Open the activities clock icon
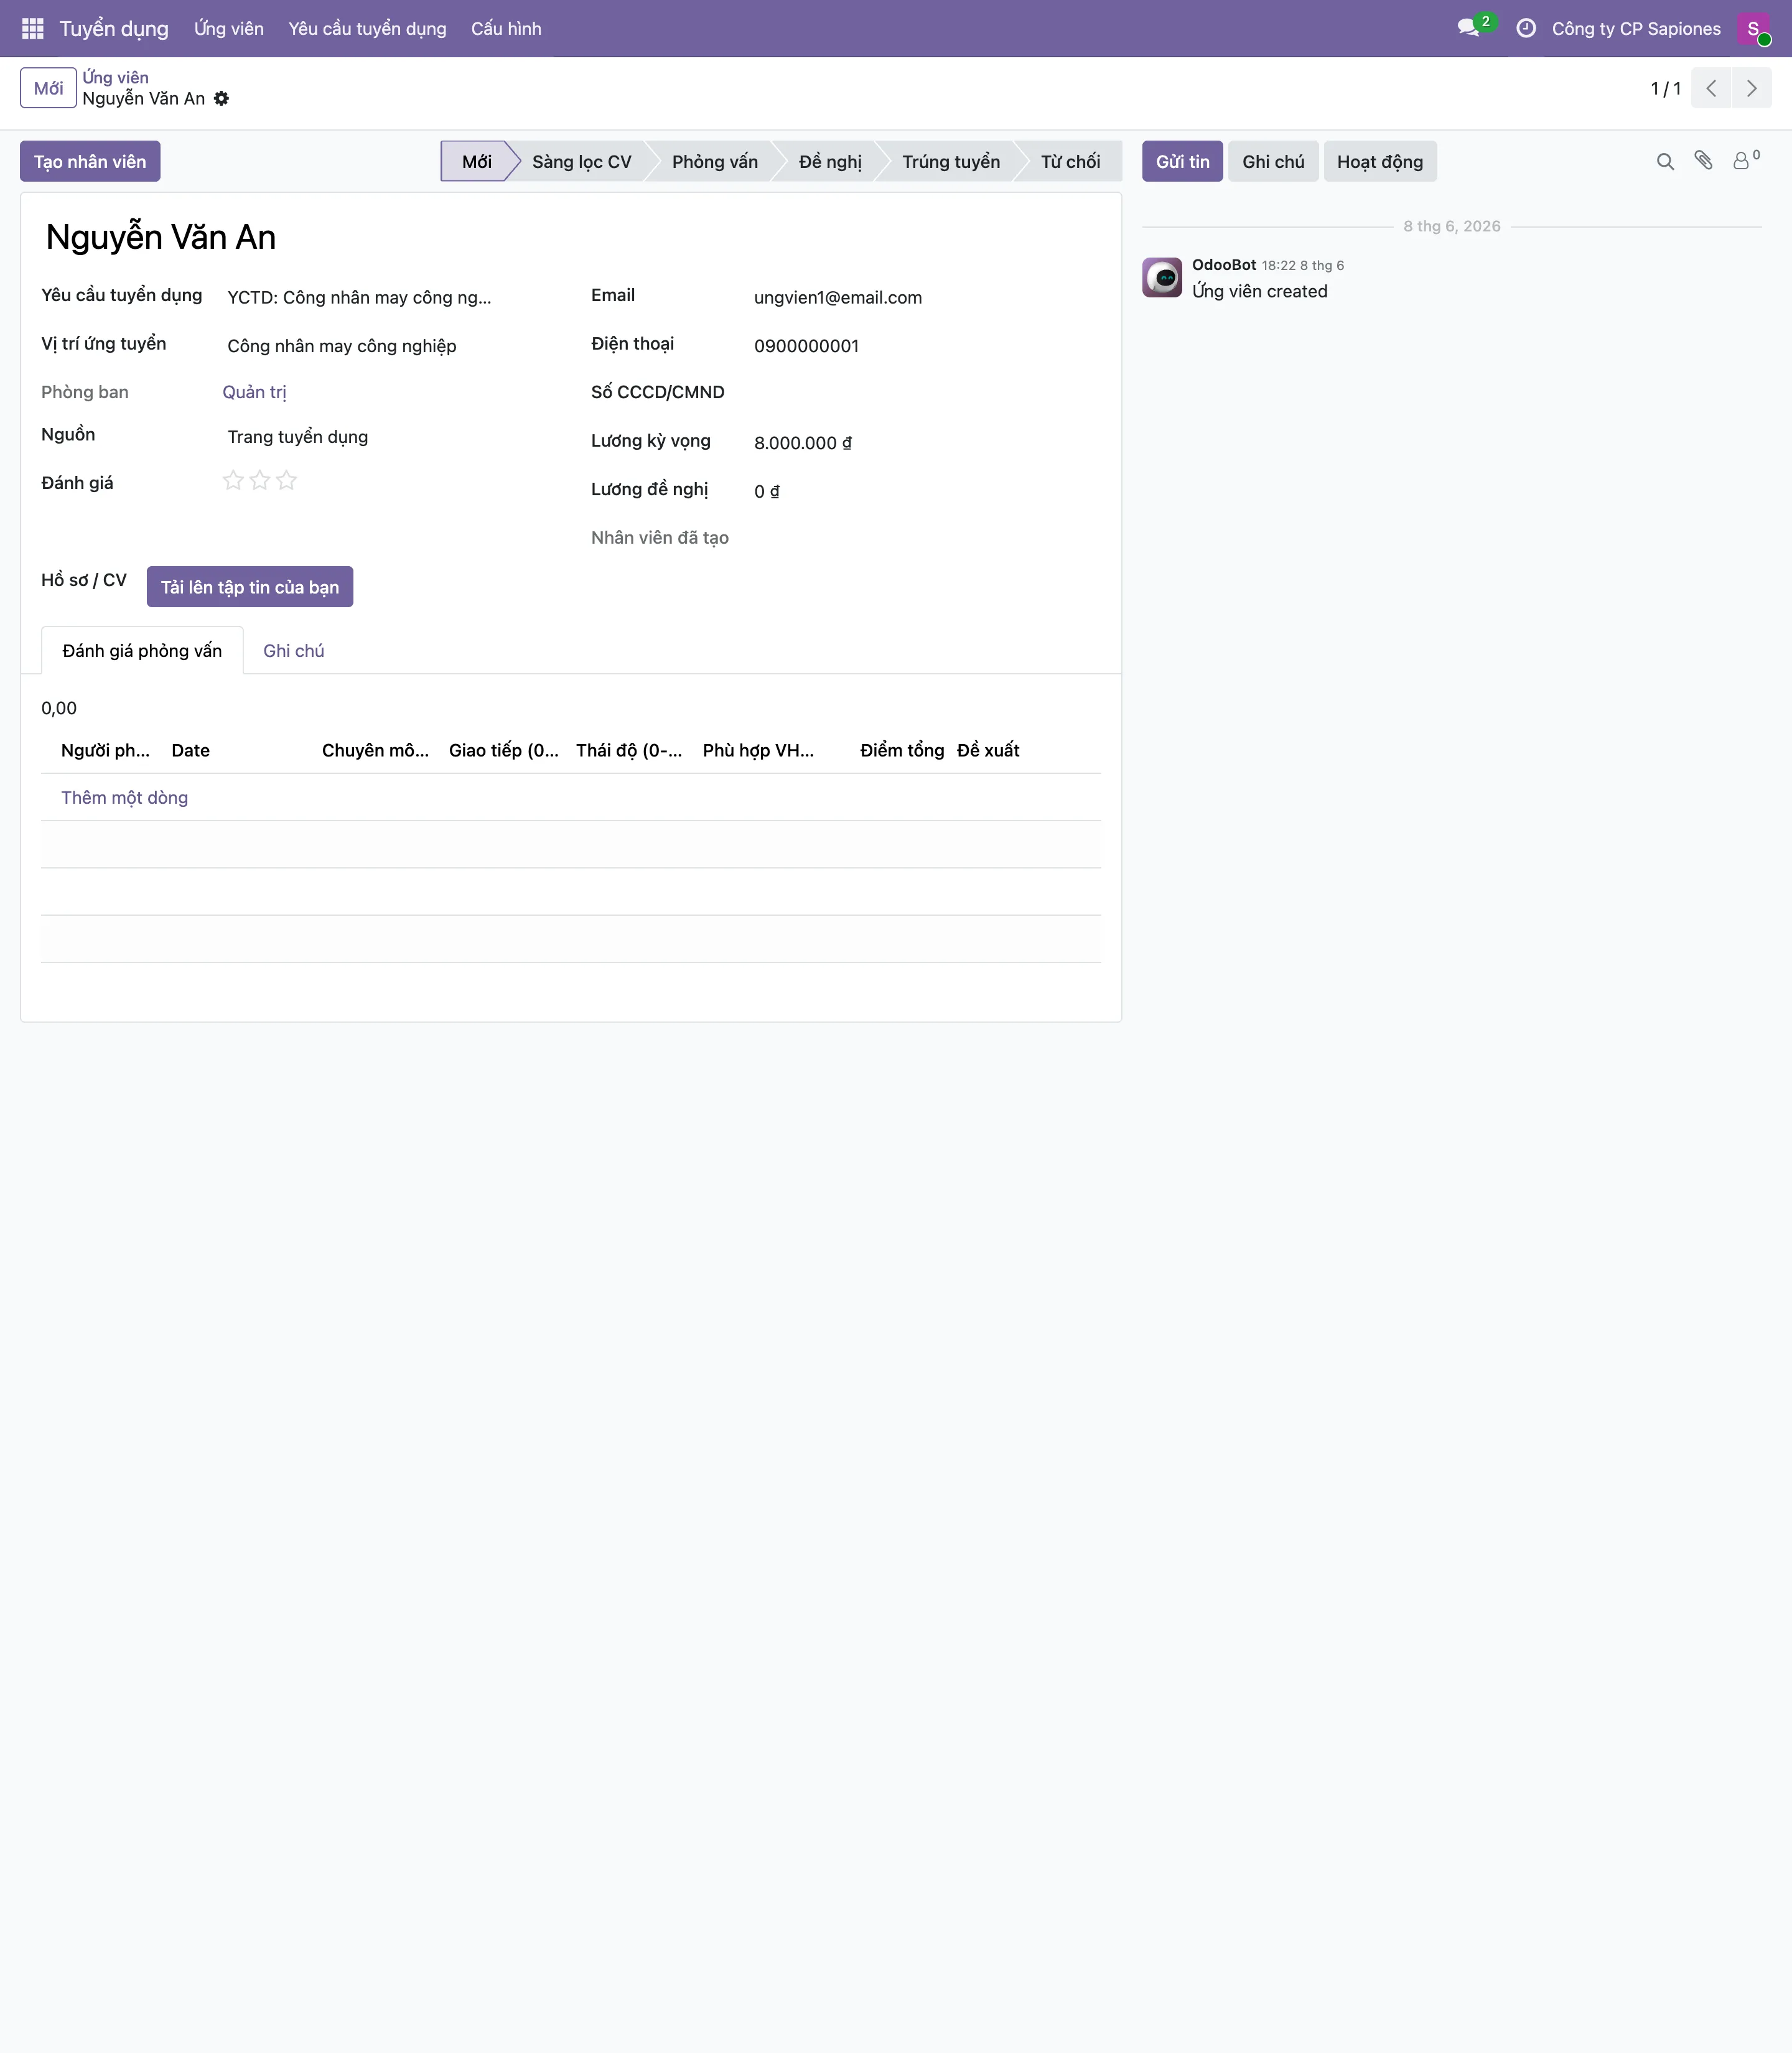Viewport: 1792px width, 2053px height. (1526, 29)
